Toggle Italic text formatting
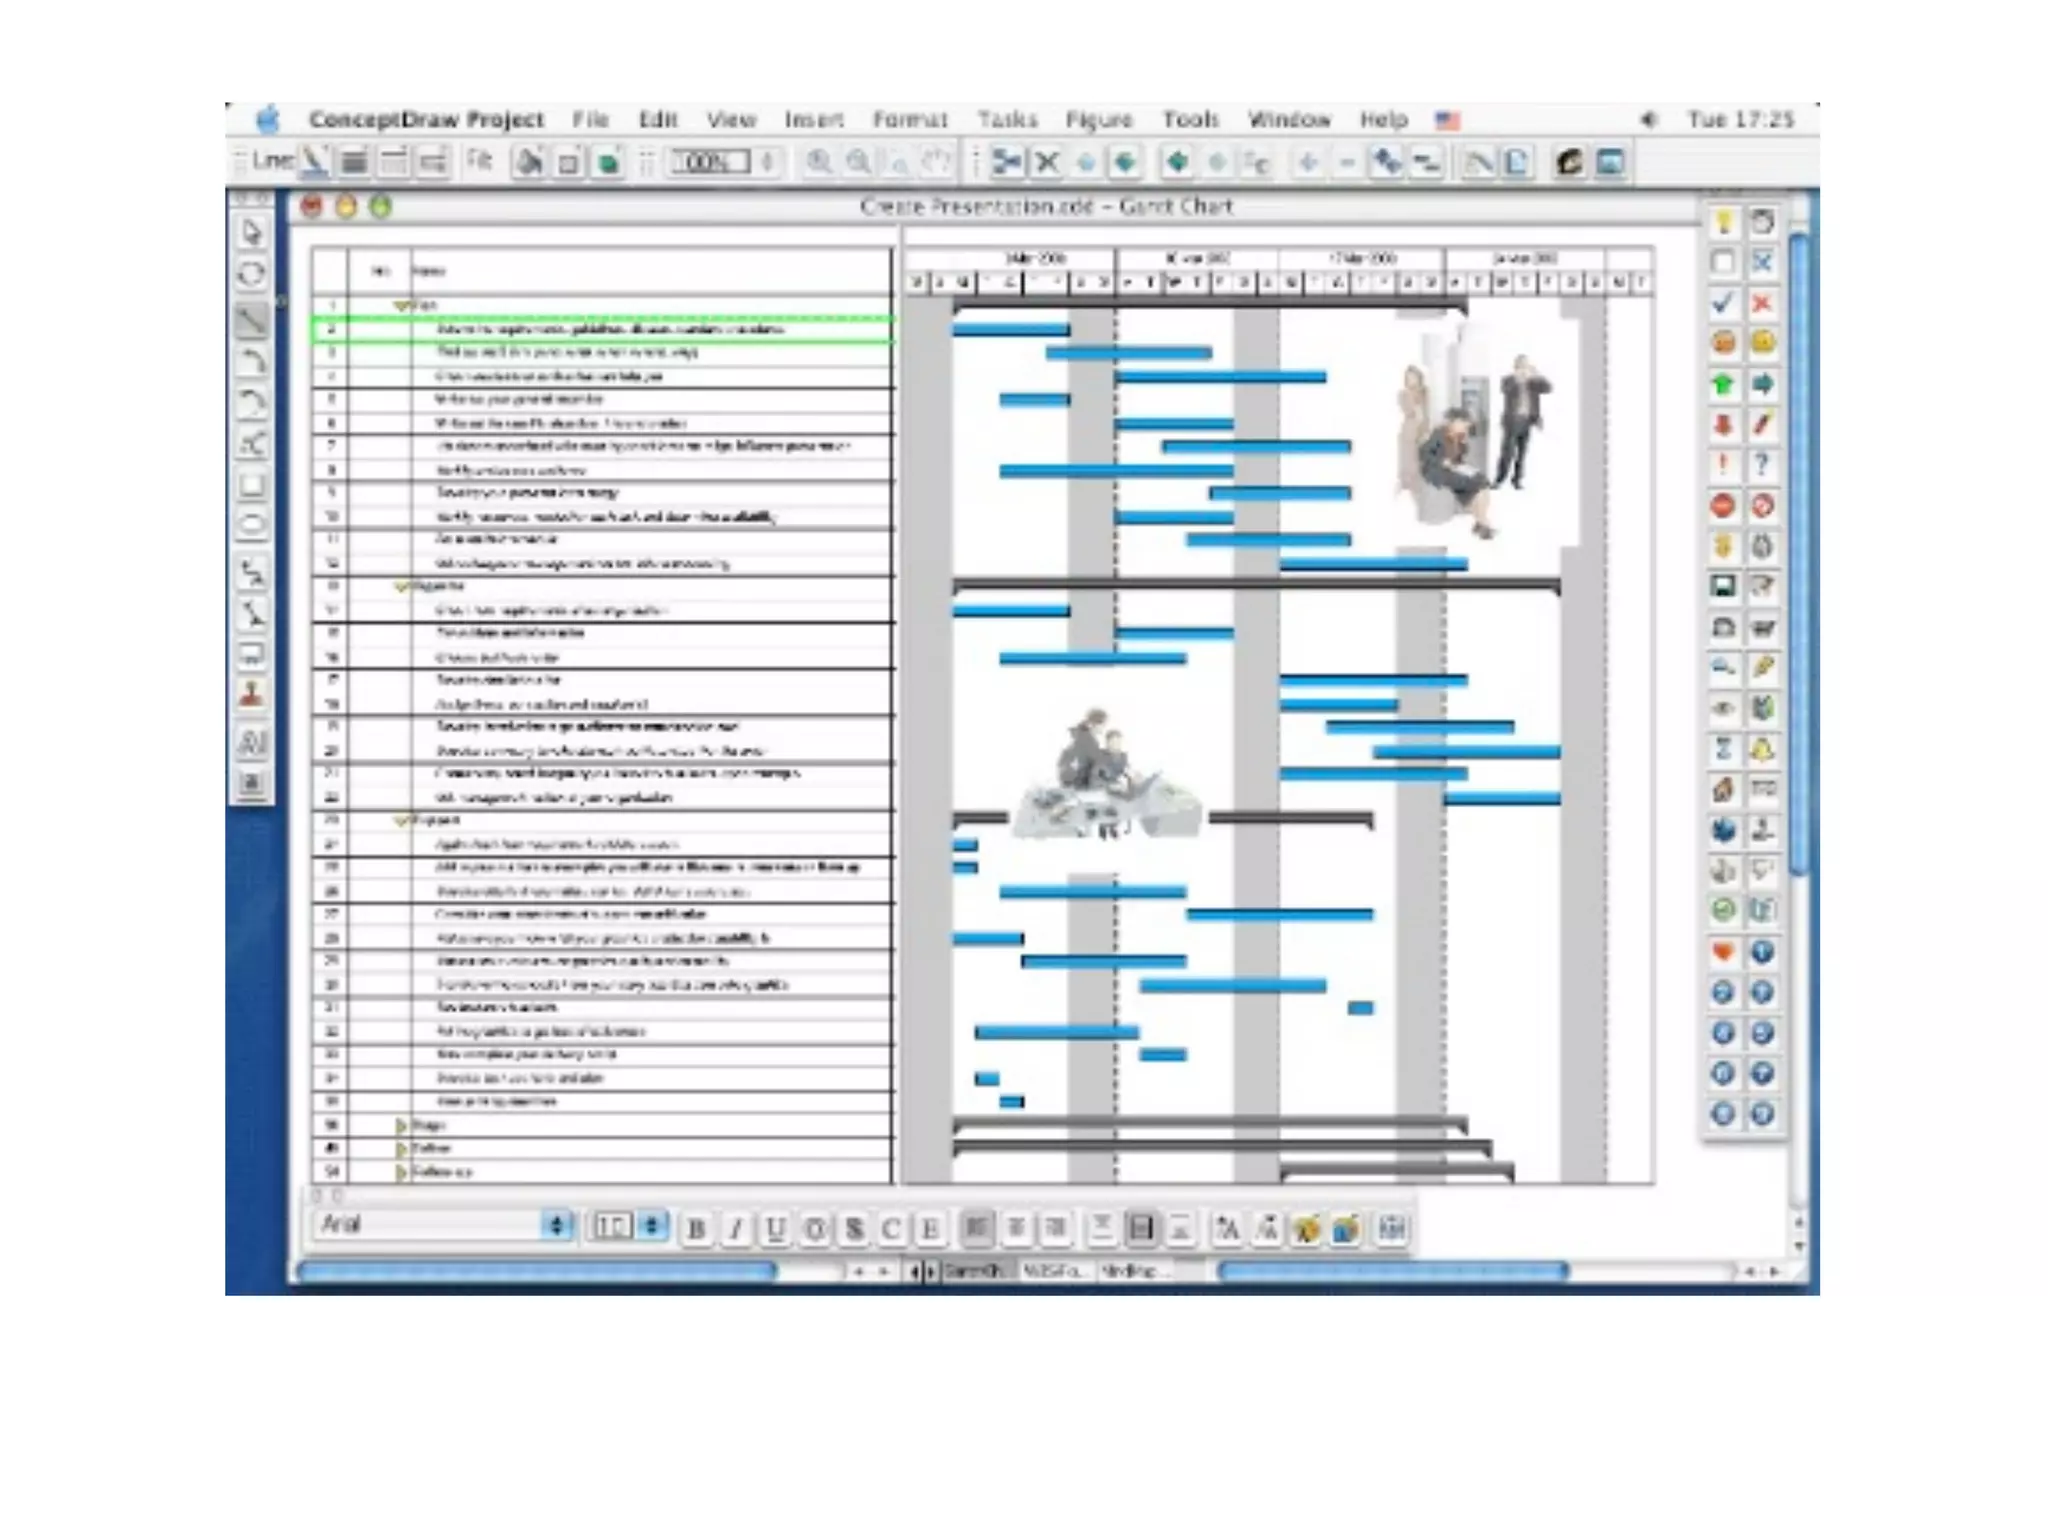This screenshot has width=2048, height=1536. pos(736,1228)
